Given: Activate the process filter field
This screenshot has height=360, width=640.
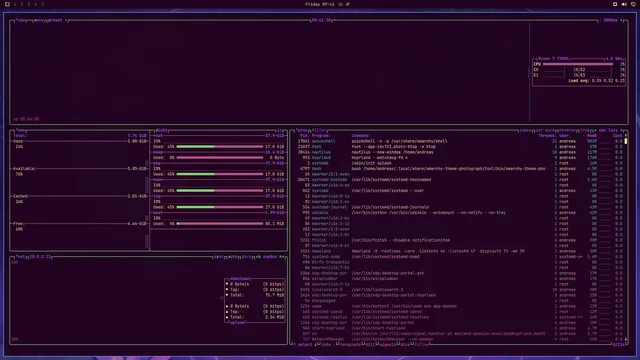Looking at the screenshot, I should [x=319, y=131].
